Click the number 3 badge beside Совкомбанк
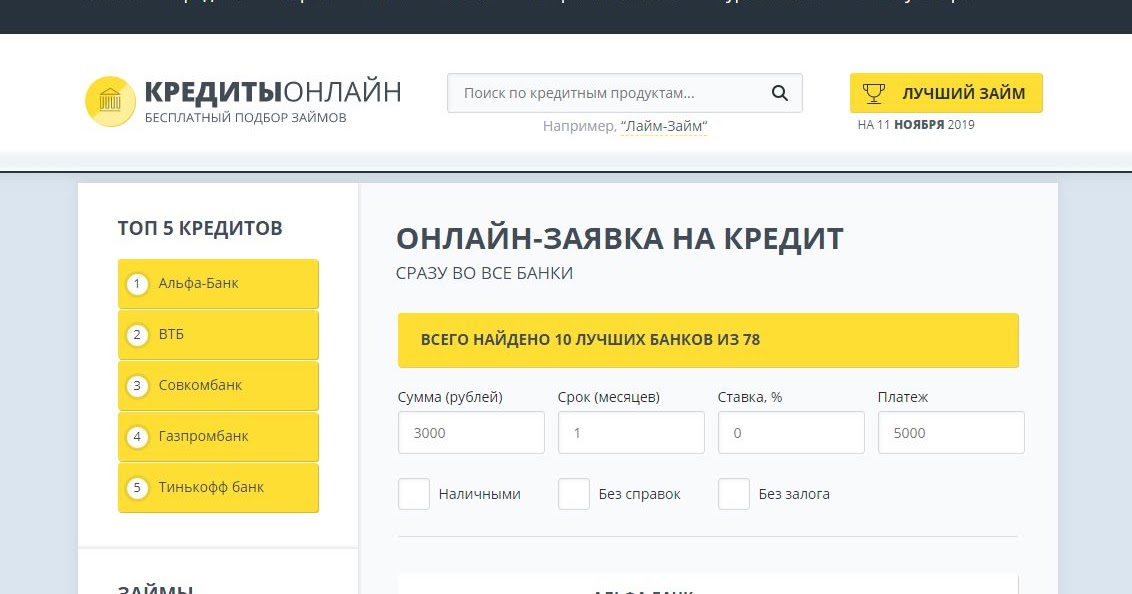Image resolution: width=1132 pixels, height=594 pixels. 137,385
